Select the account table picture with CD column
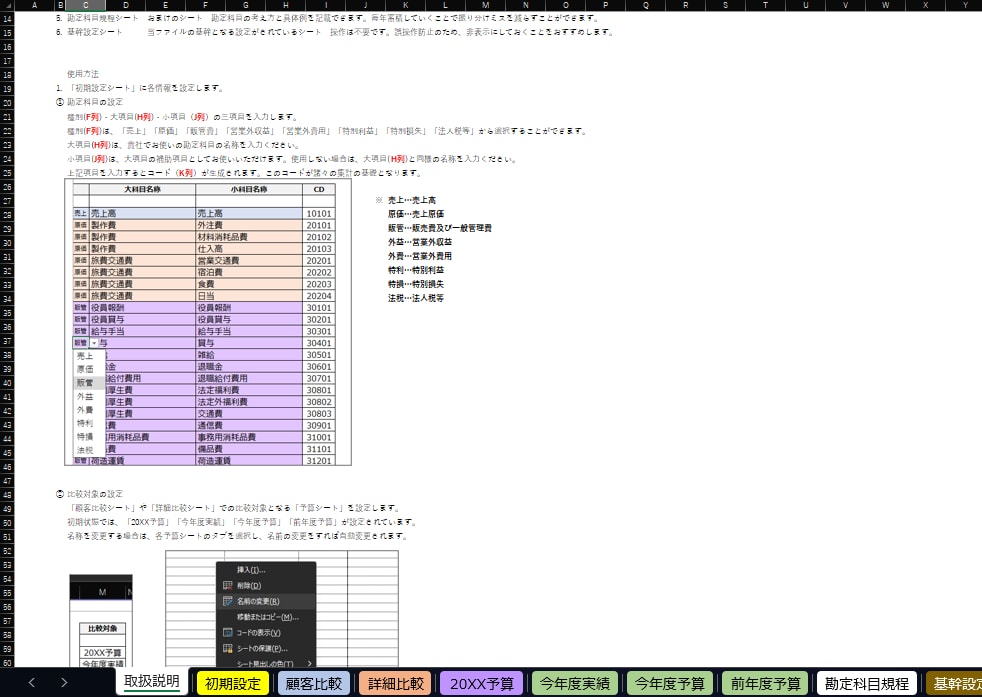The height and width of the screenshot is (697, 982). pyautogui.click(x=208, y=323)
